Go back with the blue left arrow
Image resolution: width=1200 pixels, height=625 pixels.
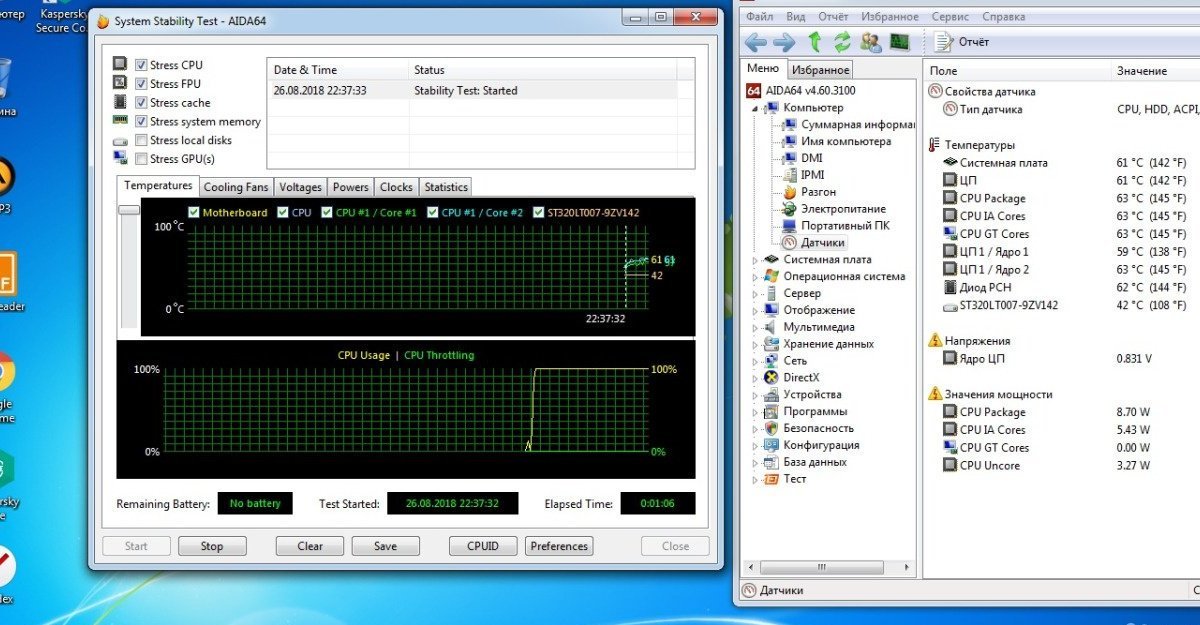click(x=756, y=42)
